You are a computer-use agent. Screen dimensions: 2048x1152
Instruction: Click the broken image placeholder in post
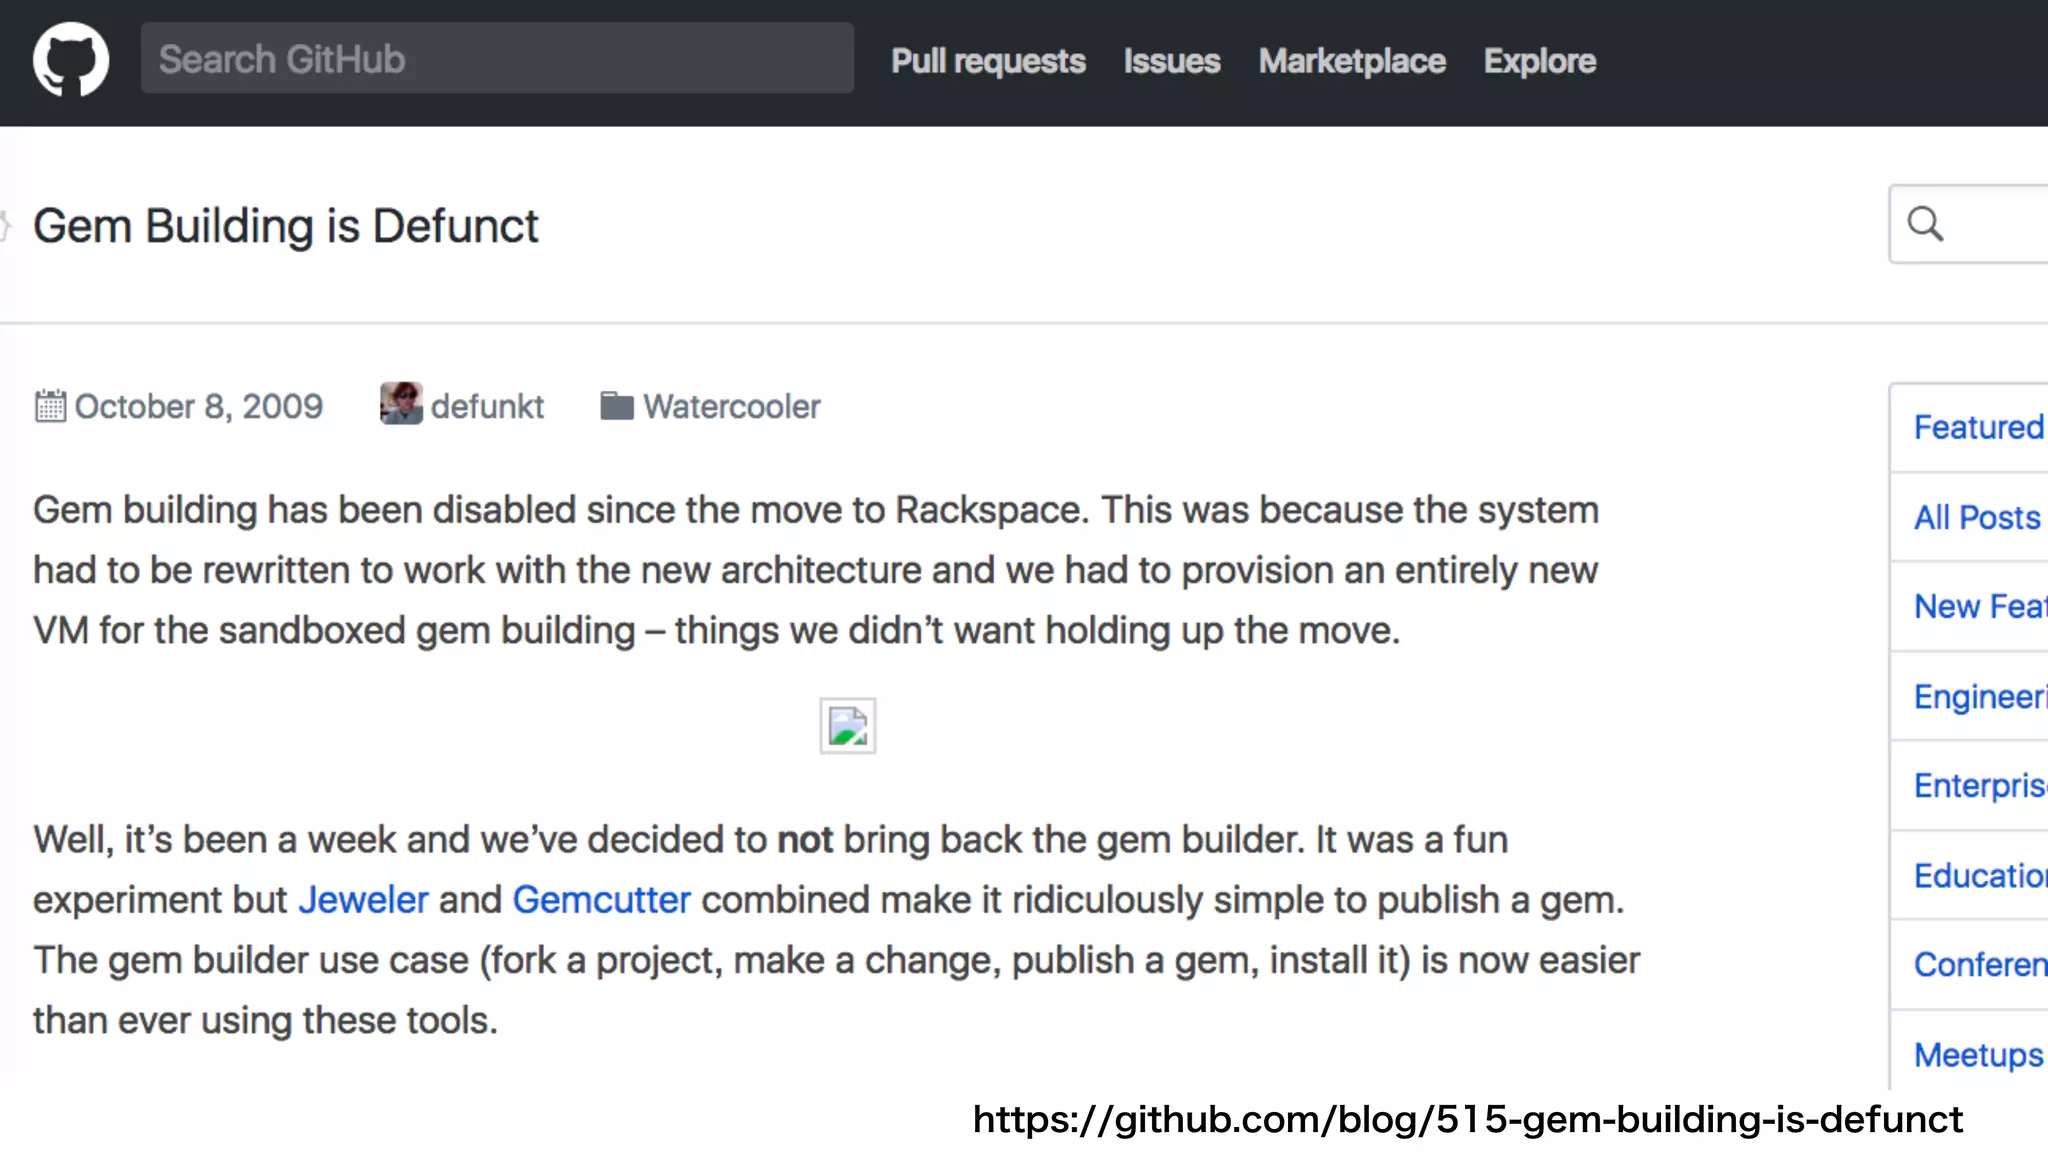pos(848,726)
